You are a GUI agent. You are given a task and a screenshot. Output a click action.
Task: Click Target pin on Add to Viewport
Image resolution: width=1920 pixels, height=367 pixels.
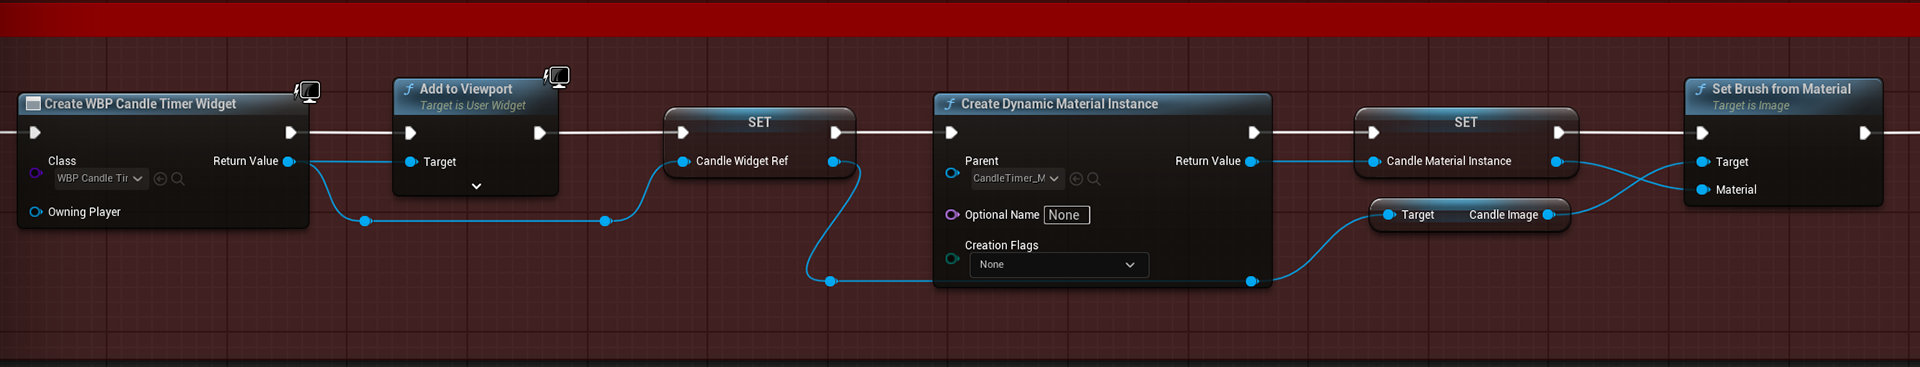[x=411, y=162]
